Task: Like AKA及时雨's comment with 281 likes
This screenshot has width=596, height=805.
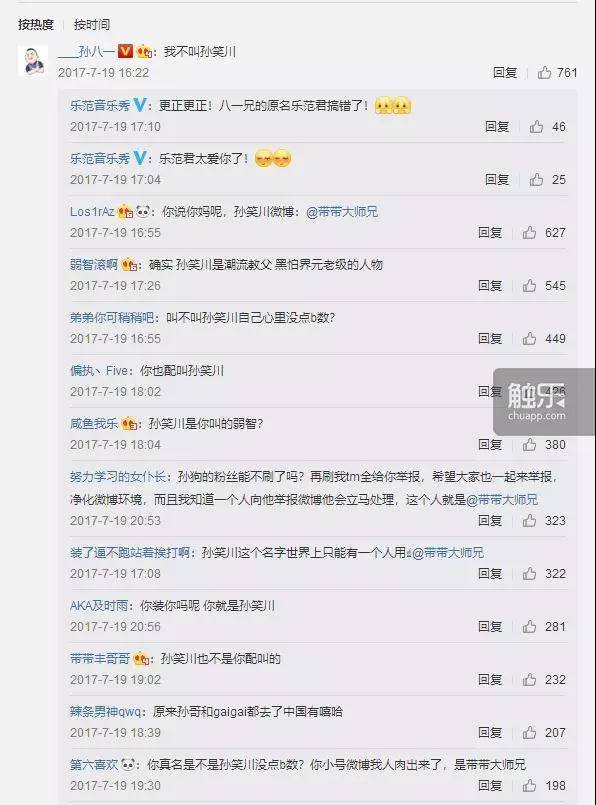Action: coord(529,626)
